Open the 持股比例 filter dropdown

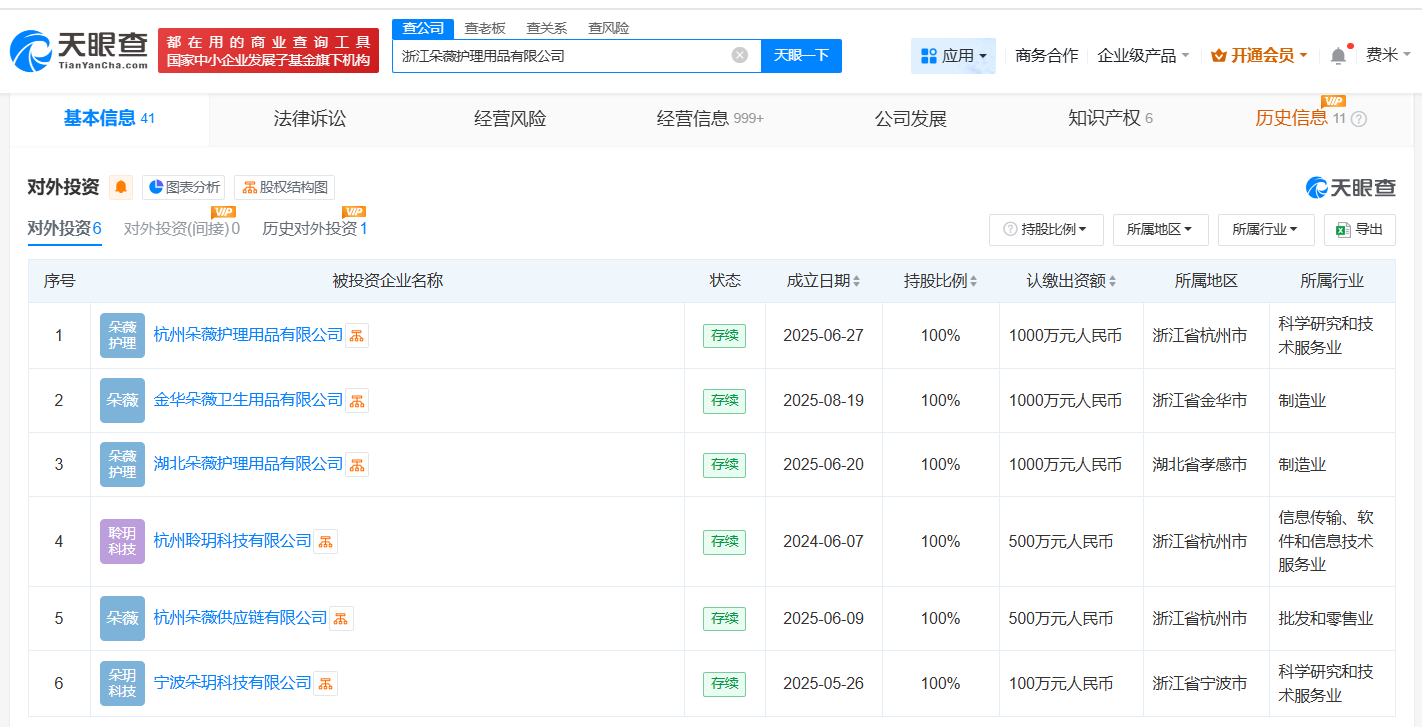(1046, 229)
